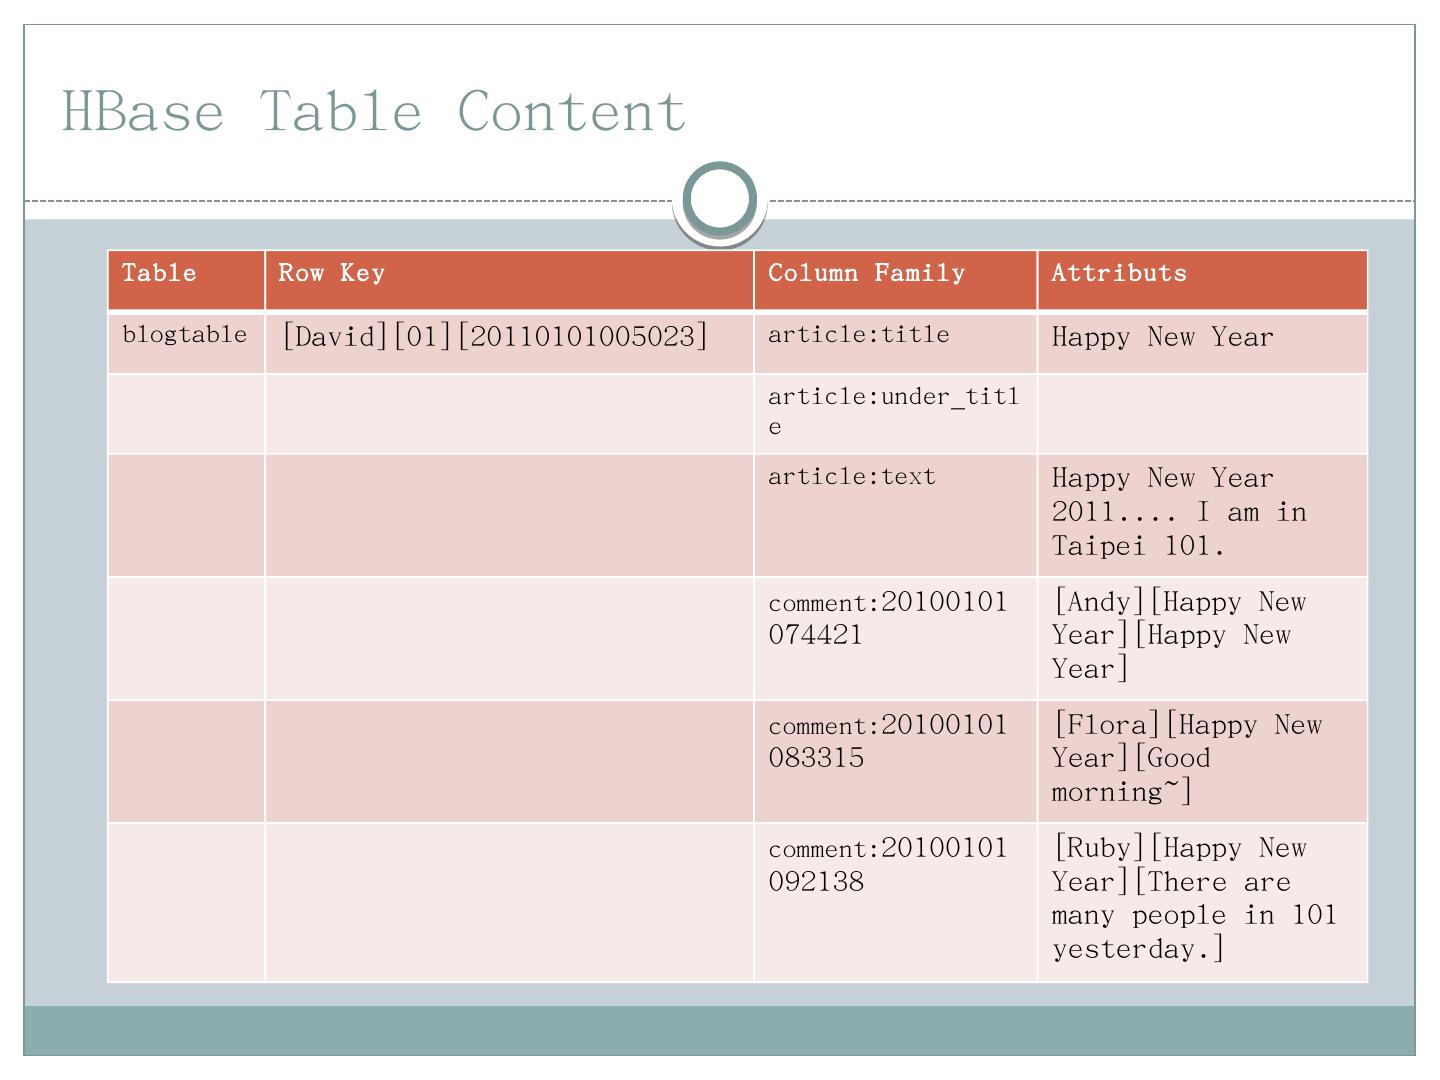Click the Attributs header cell

(x=1201, y=279)
